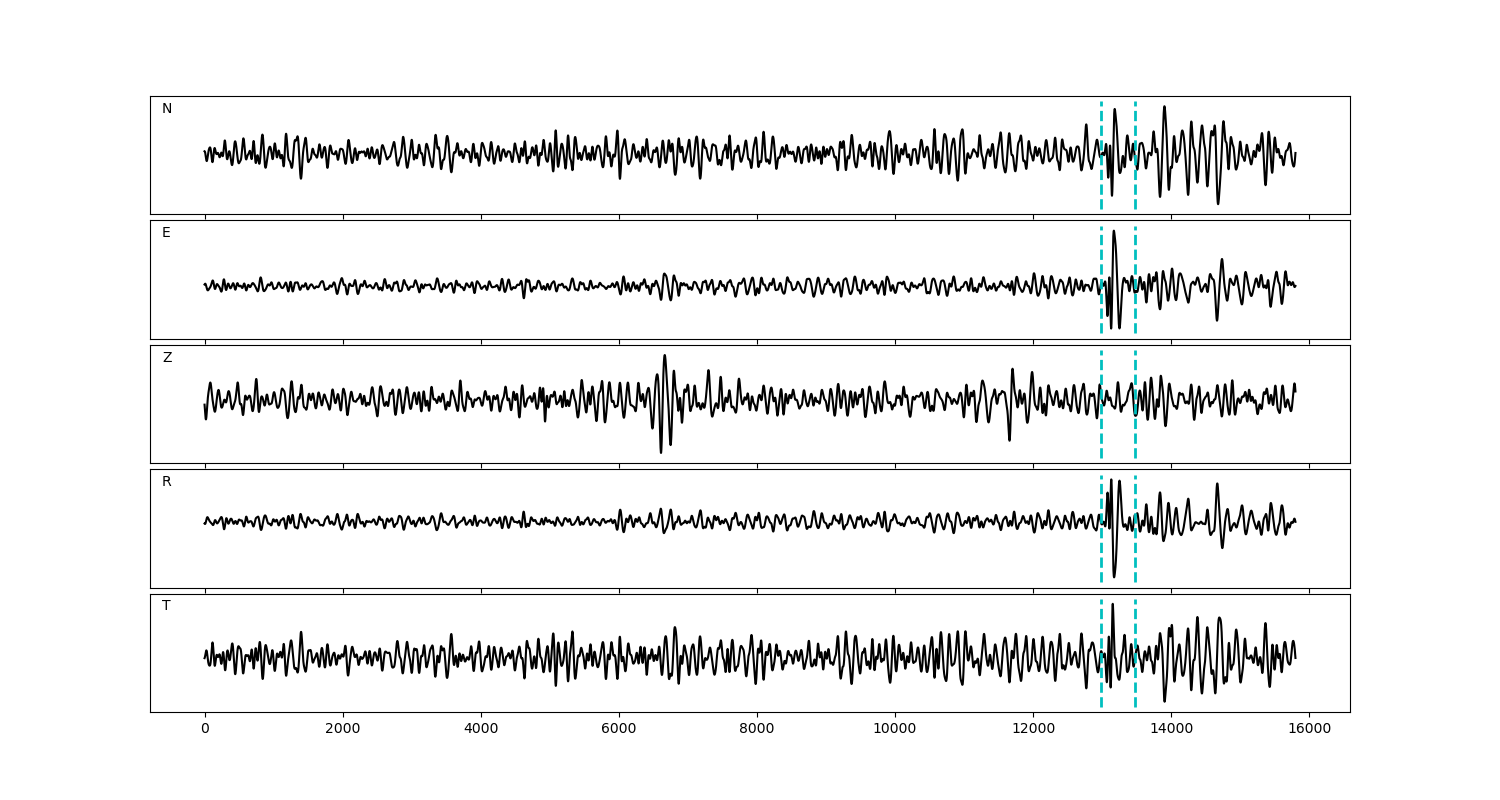The image size is (1500, 800).
Task: Click the R channel label
Action: coord(167,482)
